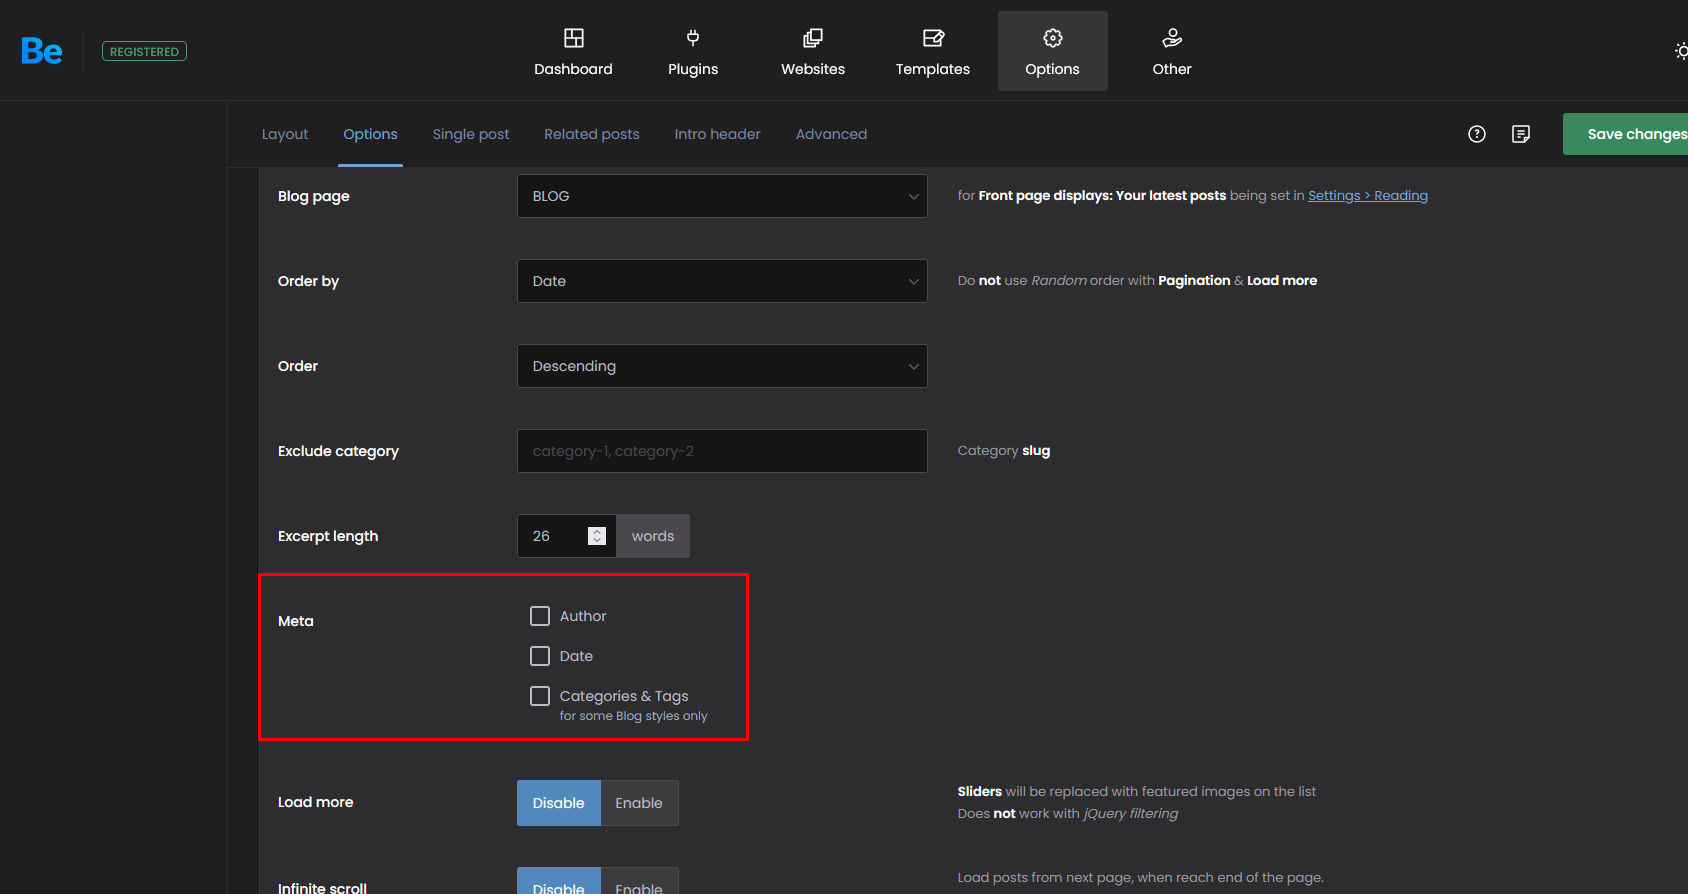Click the Other menu label
This screenshot has width=1688, height=894.
click(x=1172, y=69)
